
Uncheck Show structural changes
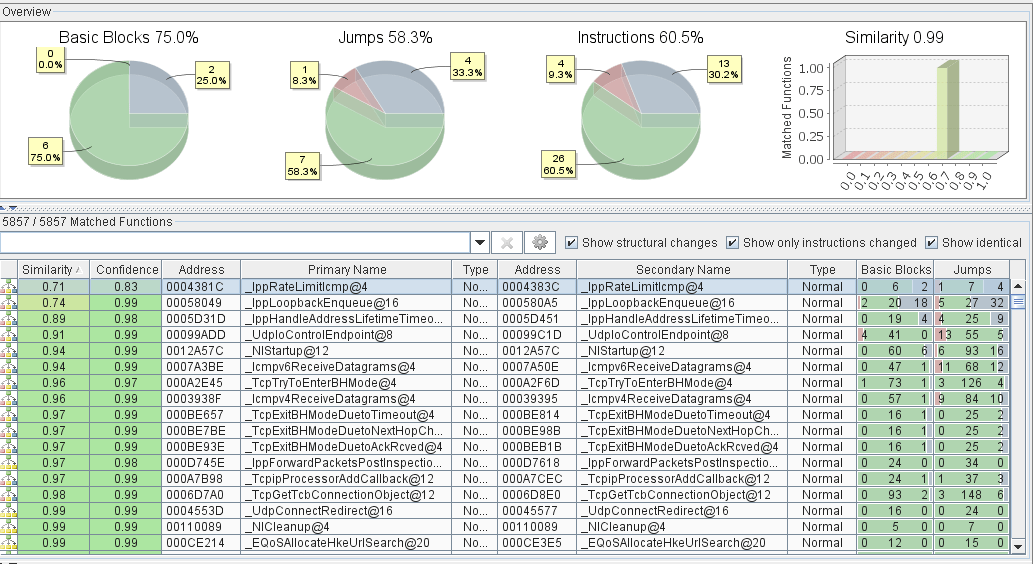pos(572,243)
